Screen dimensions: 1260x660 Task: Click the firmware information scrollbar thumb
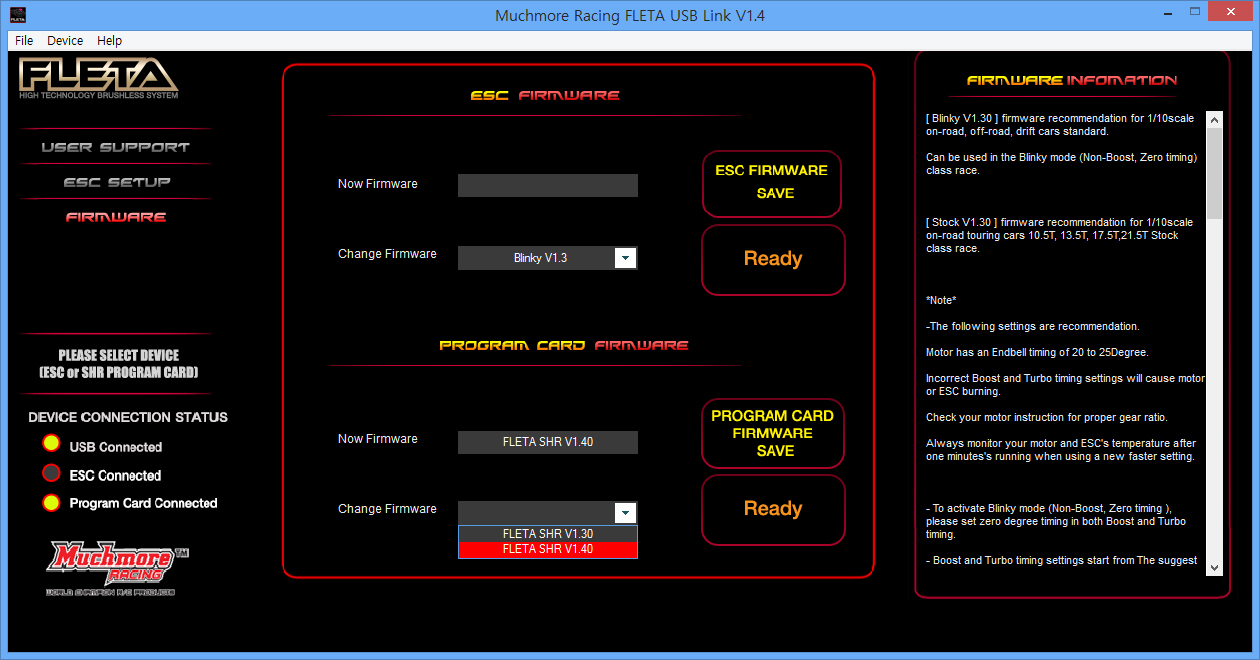point(1214,173)
